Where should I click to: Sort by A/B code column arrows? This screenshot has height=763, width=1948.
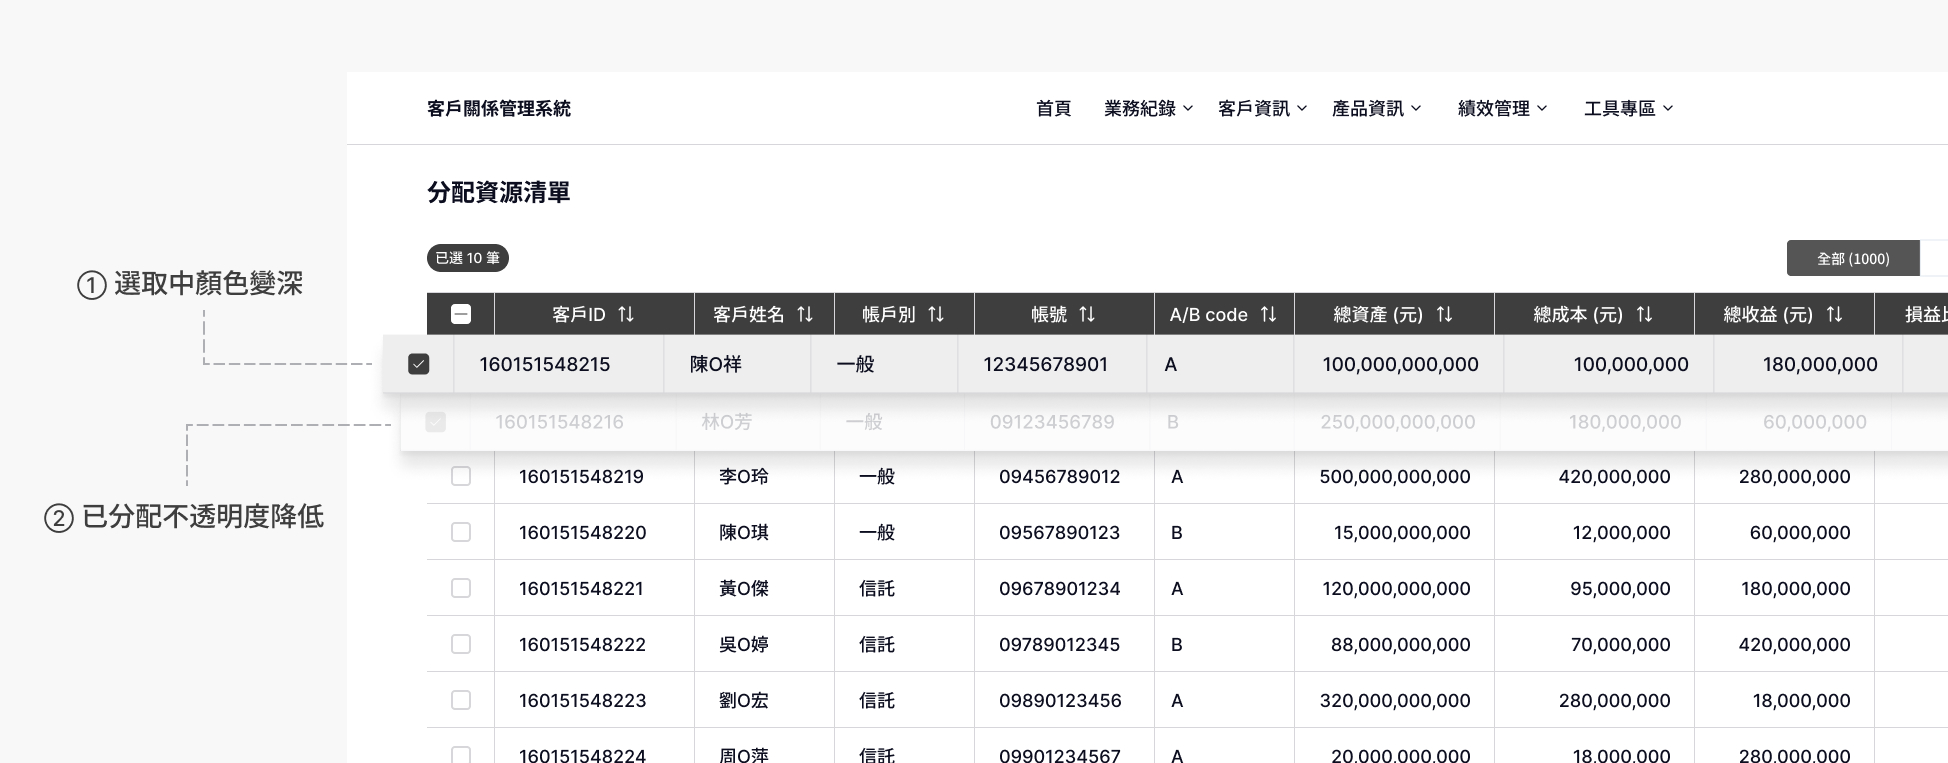click(1268, 314)
